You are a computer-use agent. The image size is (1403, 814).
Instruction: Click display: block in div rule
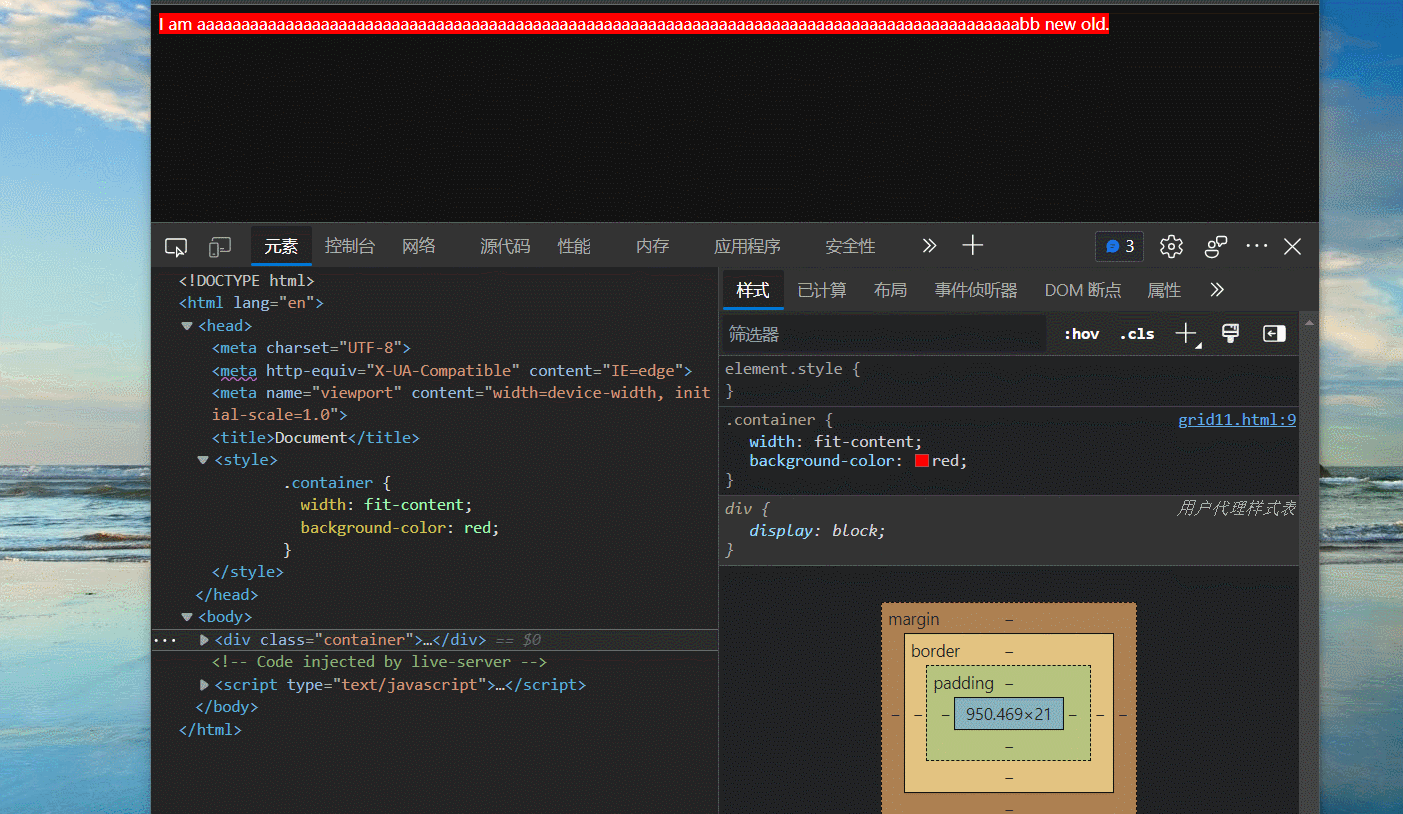click(817, 531)
